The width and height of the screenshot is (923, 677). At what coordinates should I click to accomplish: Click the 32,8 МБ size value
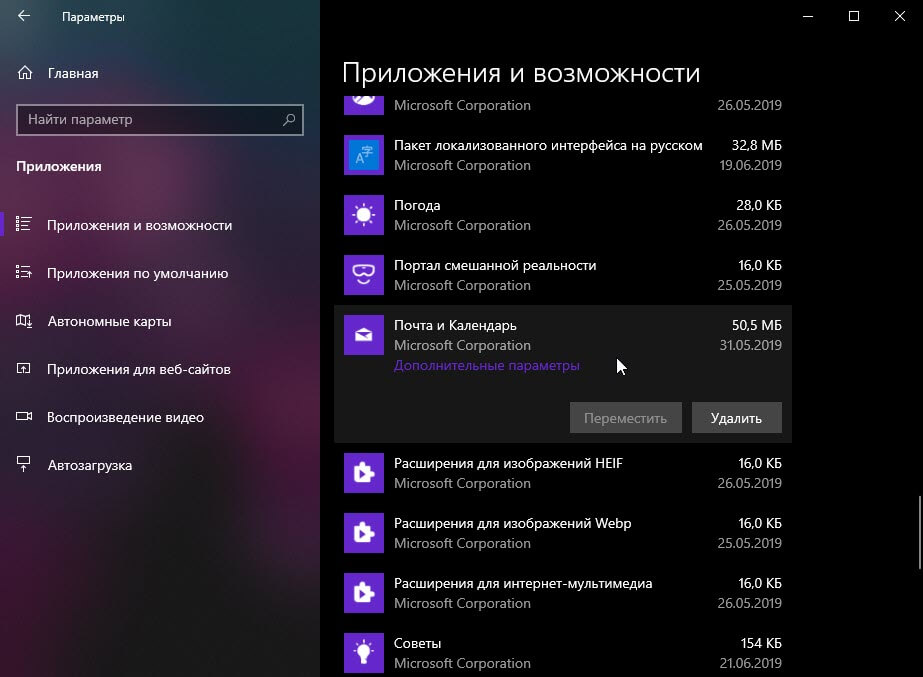(756, 145)
